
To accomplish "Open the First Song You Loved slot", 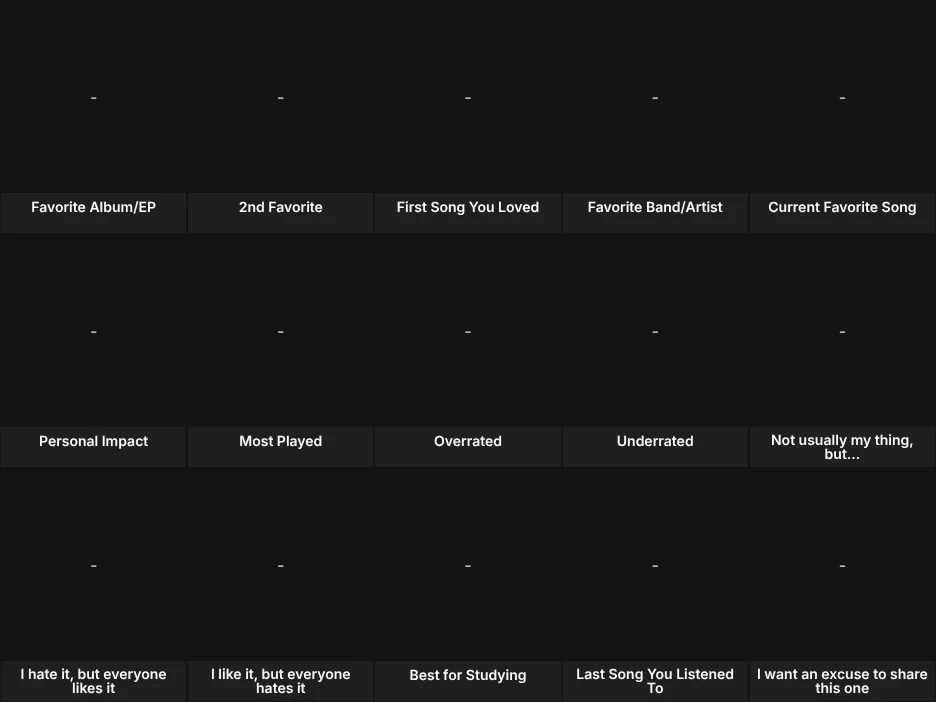I will (467, 97).
